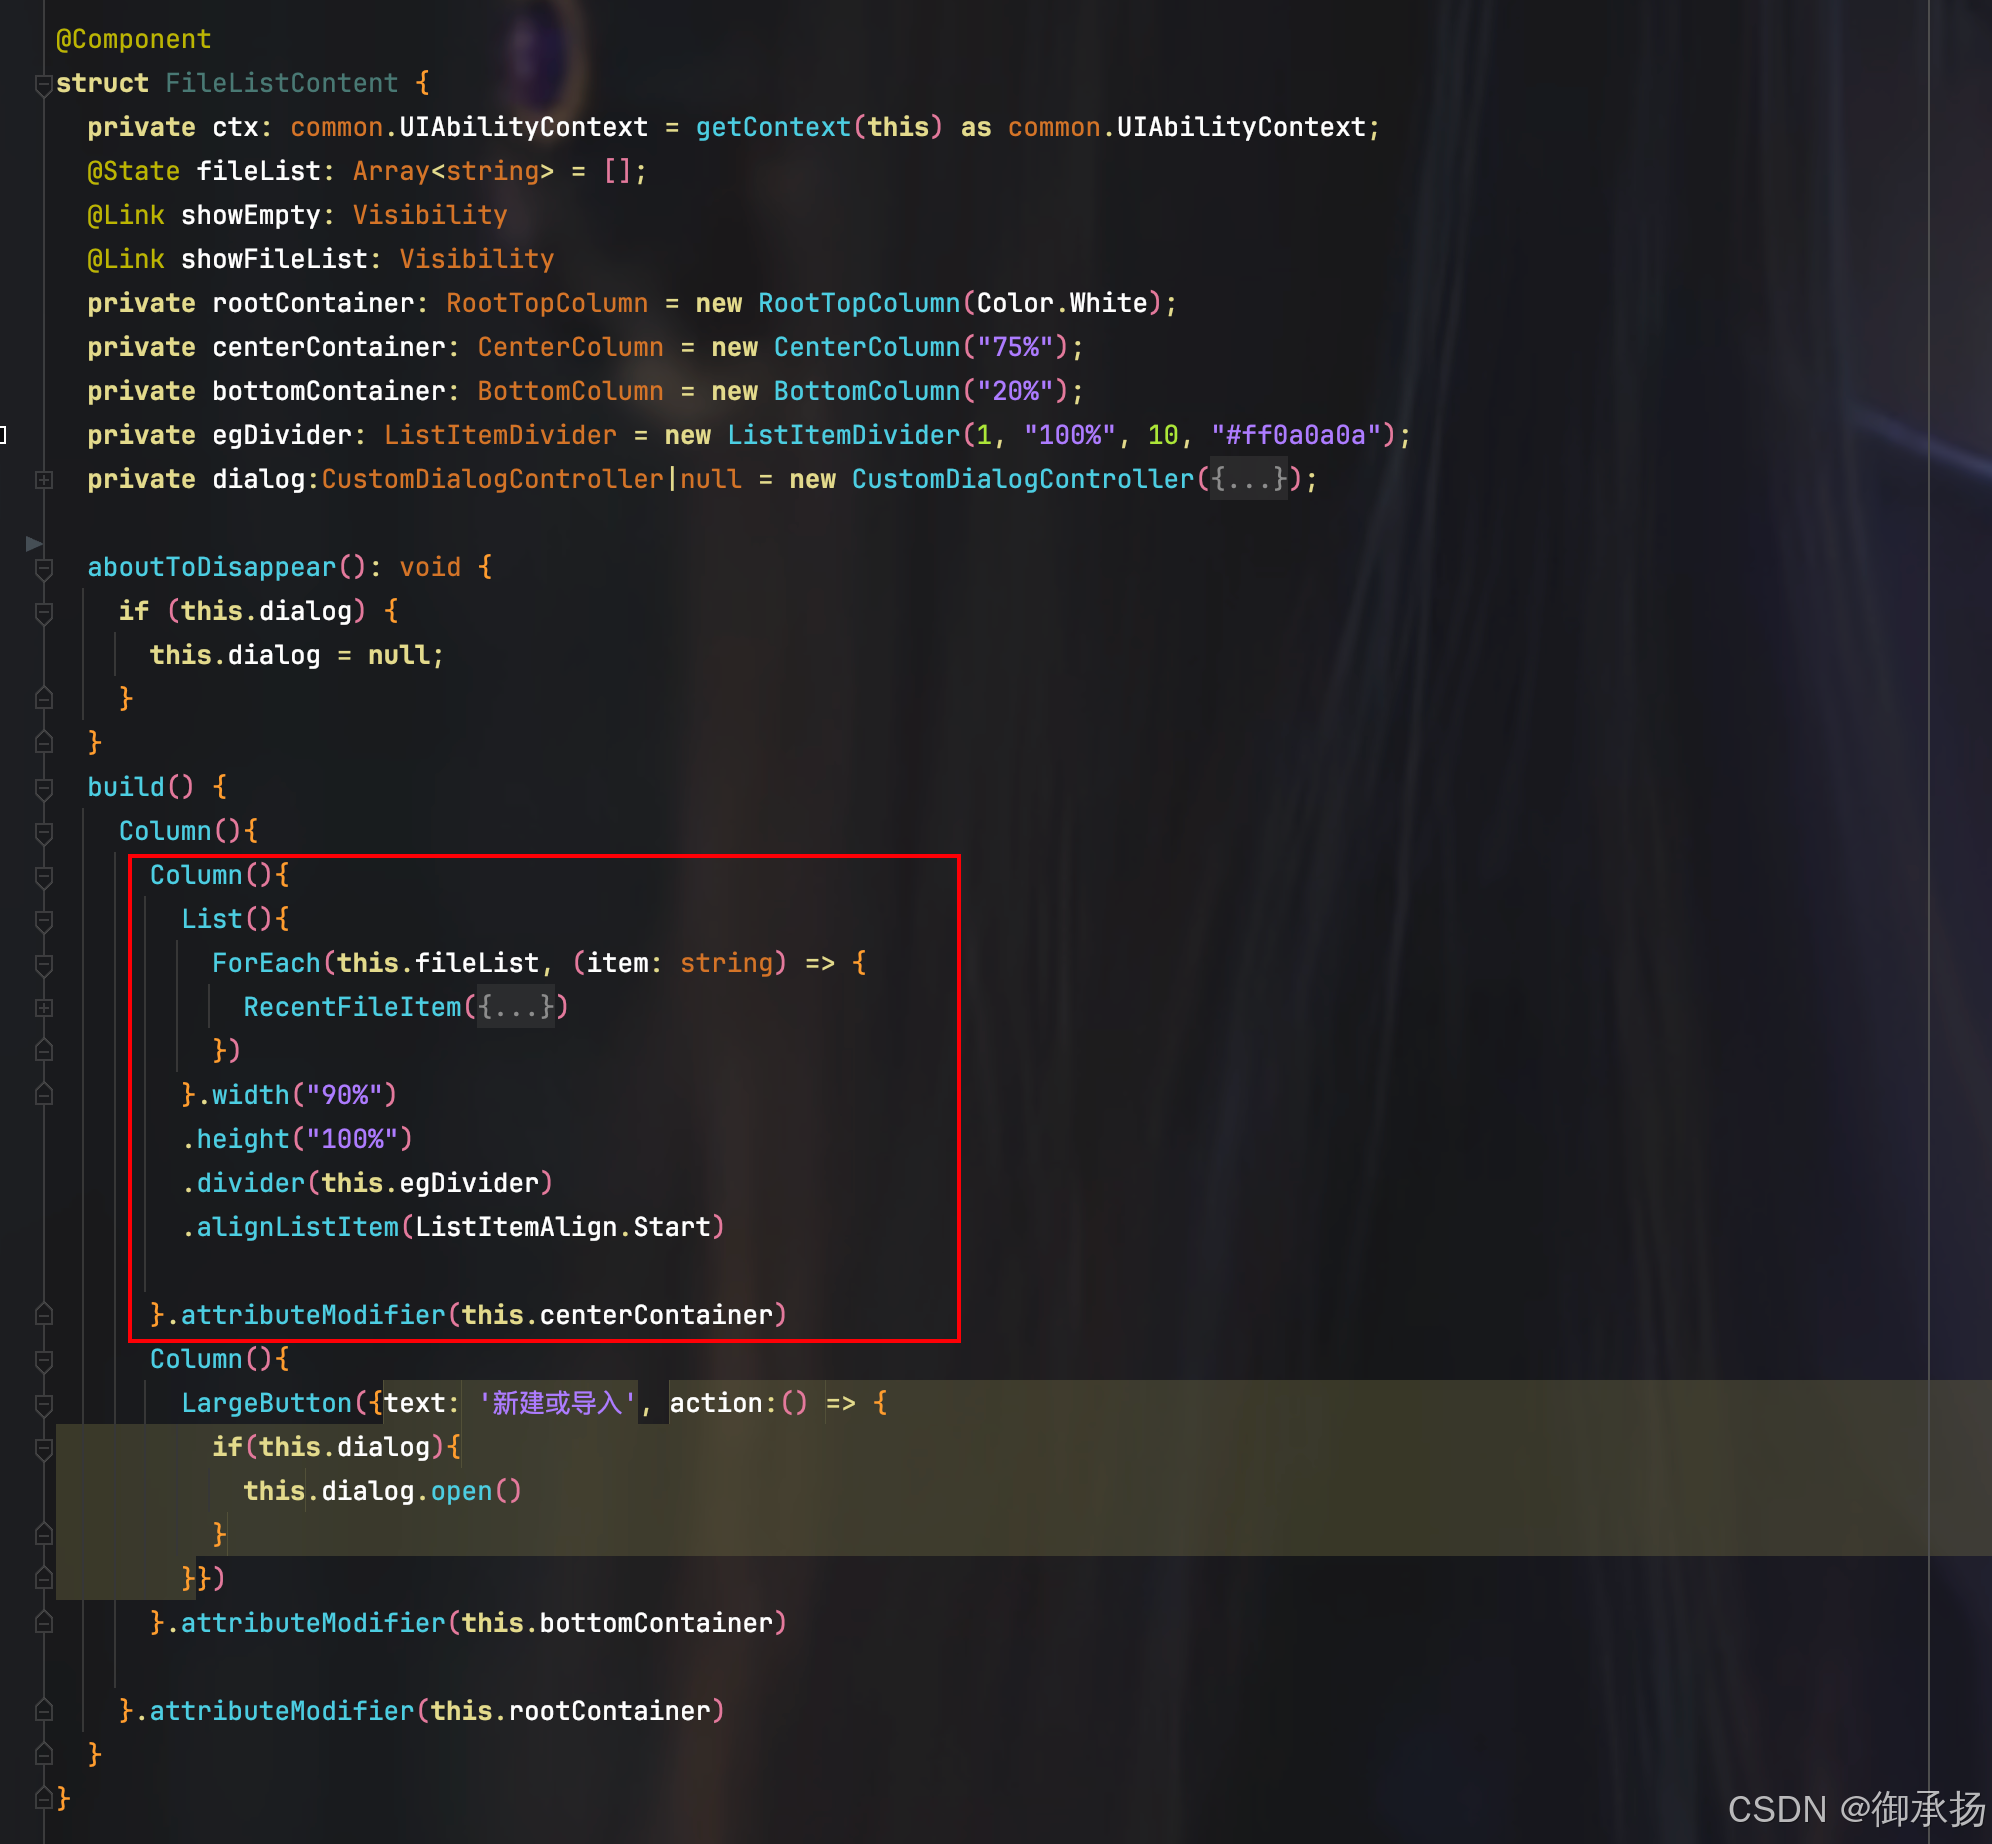Click the void return type
The height and width of the screenshot is (1844, 1992).
coord(430,567)
